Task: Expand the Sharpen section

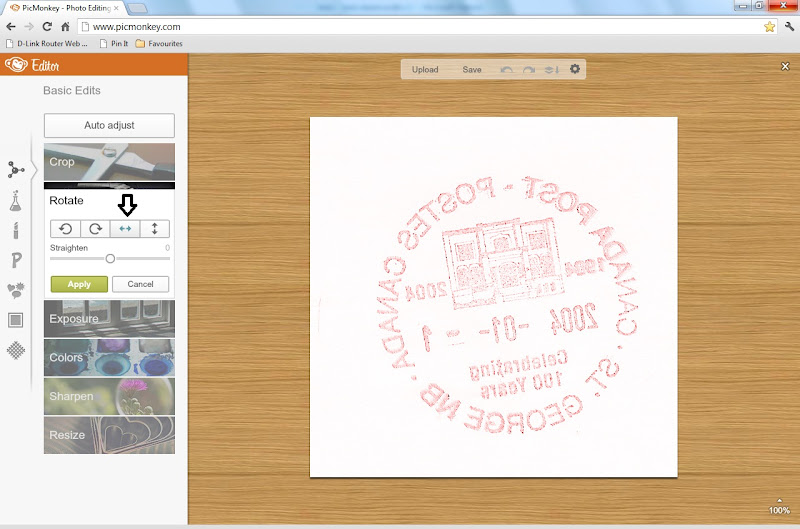Action: pyautogui.click(x=109, y=396)
